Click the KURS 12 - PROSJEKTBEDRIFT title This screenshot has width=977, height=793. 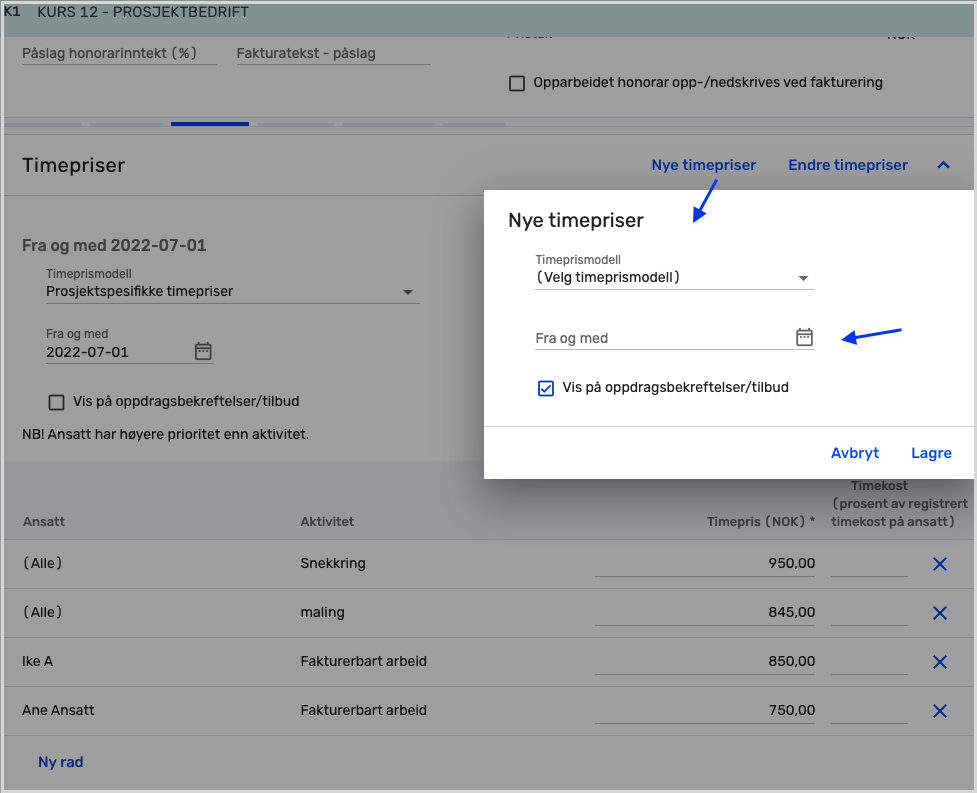coord(143,12)
